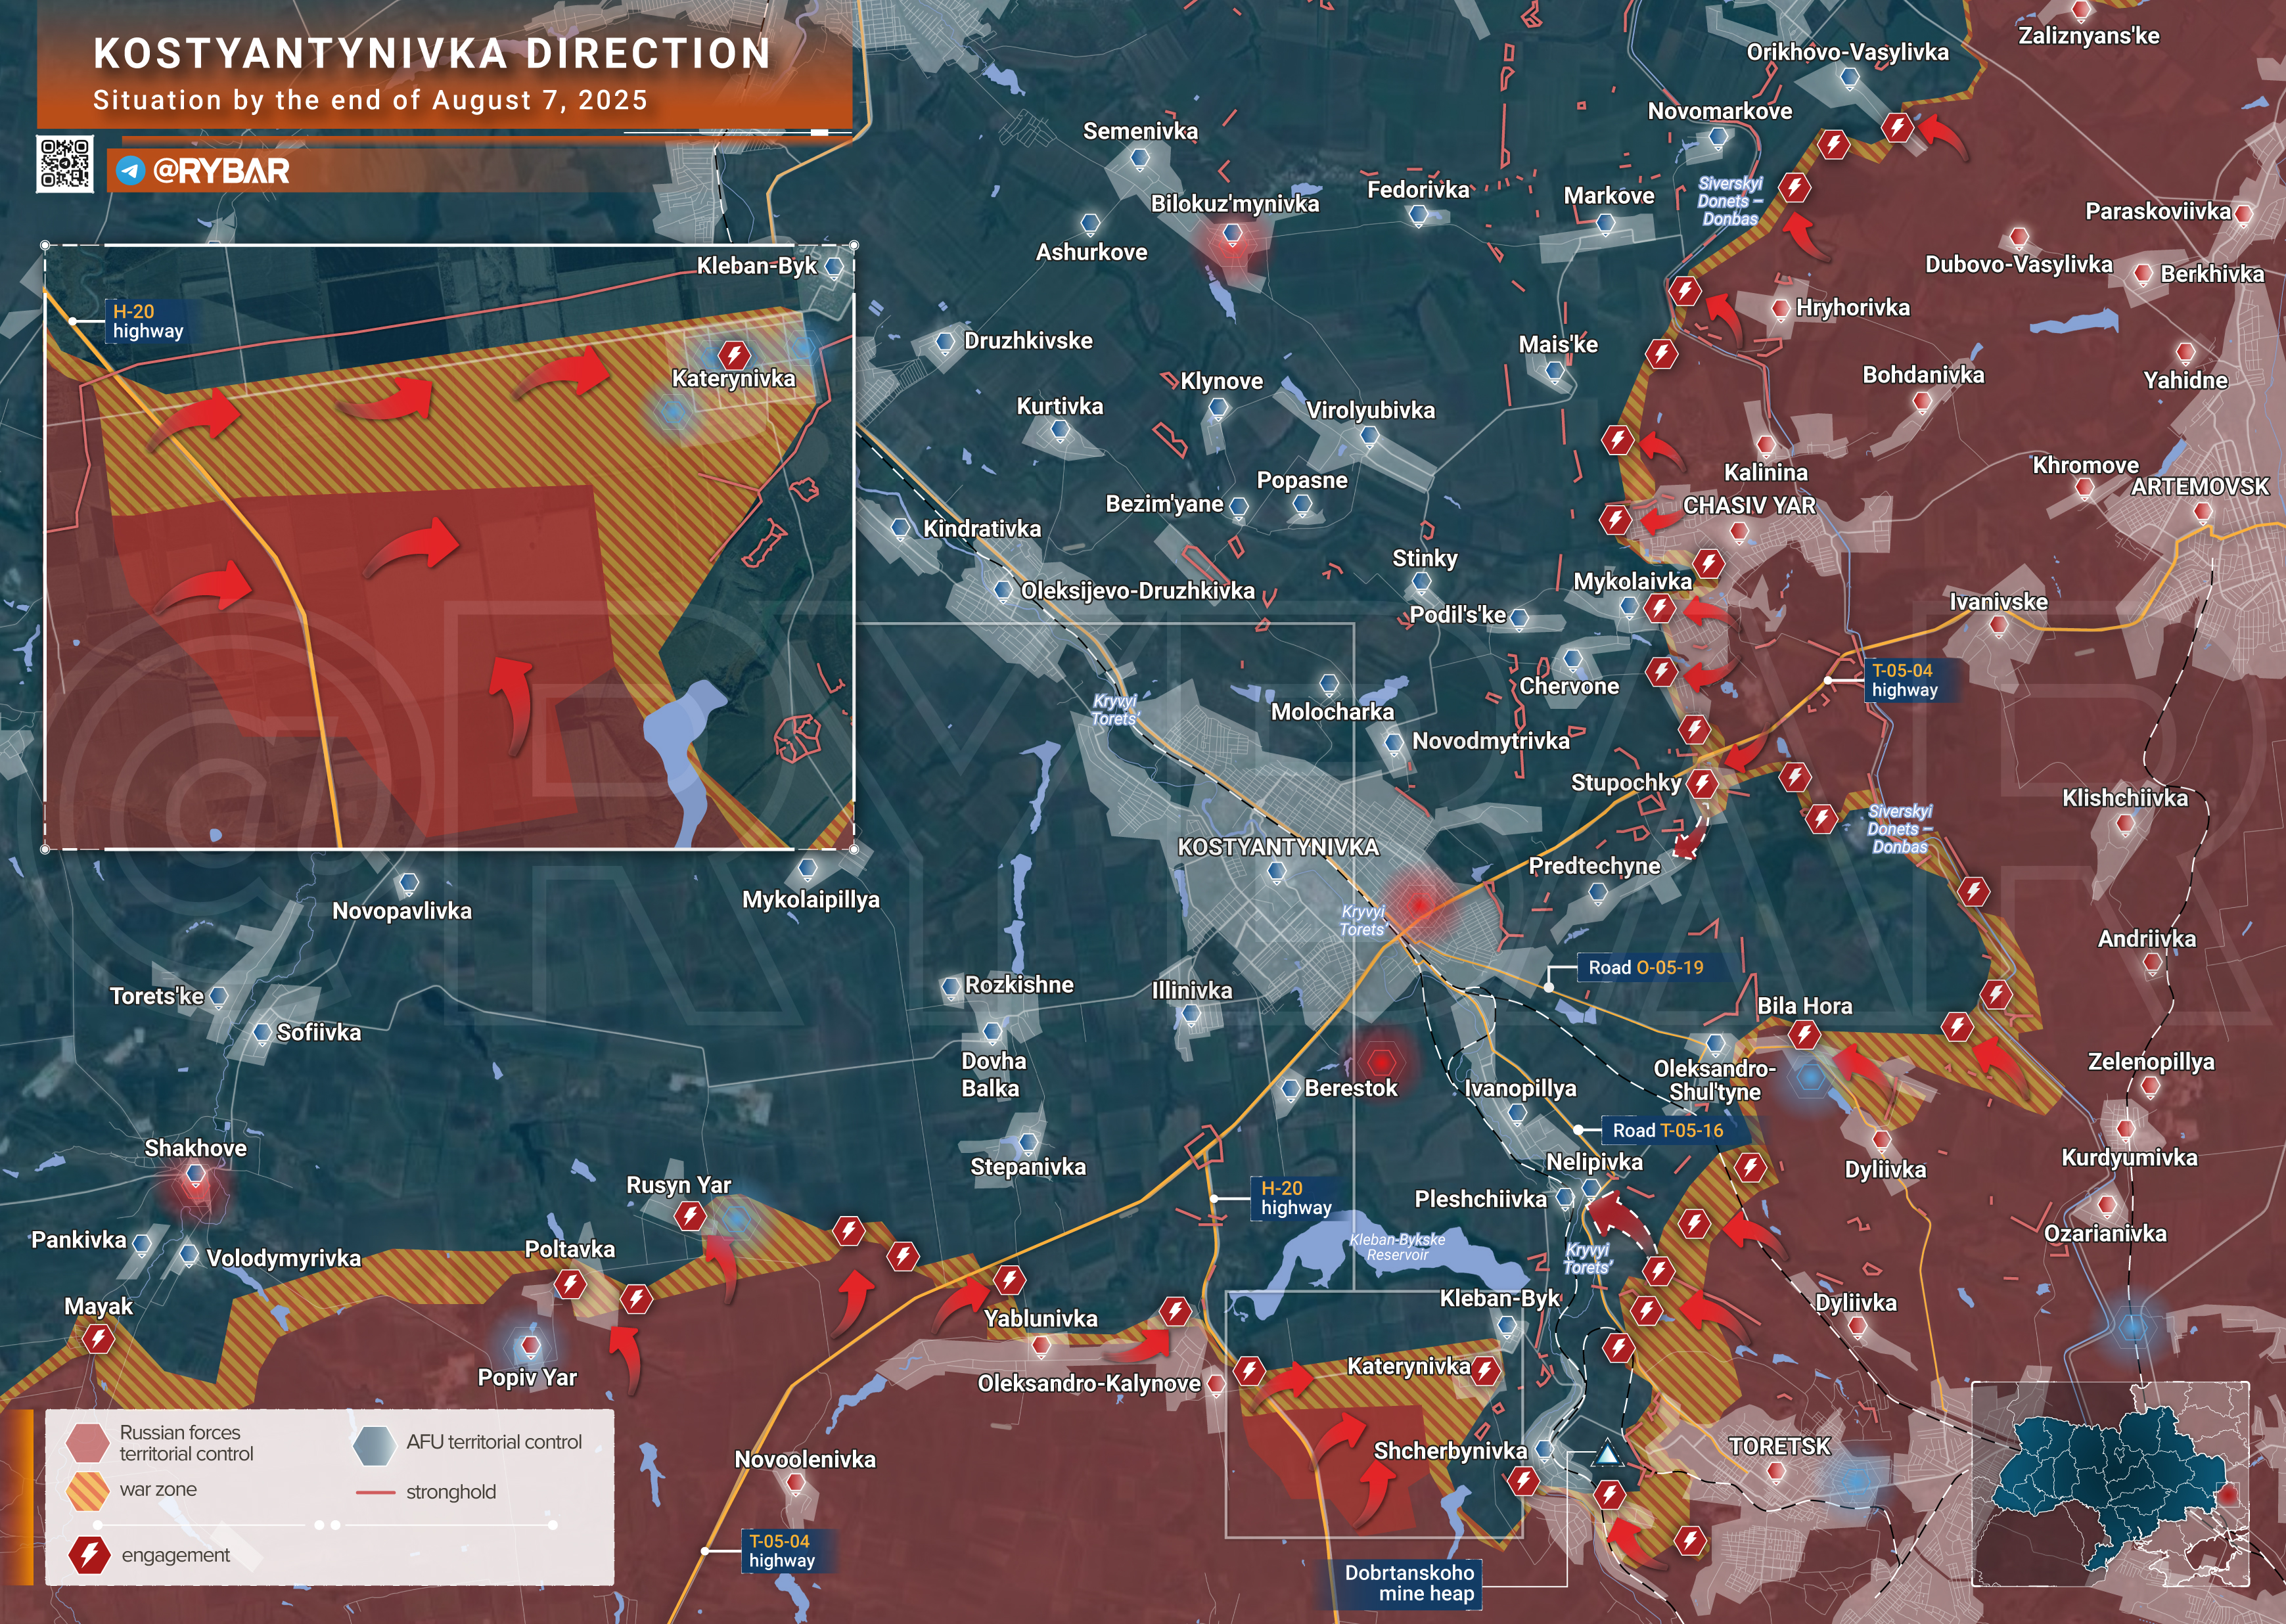Click the 'Situation by the end of August 7, 2025' subtitle
Image resolution: width=2286 pixels, height=1624 pixels.
coord(370,100)
